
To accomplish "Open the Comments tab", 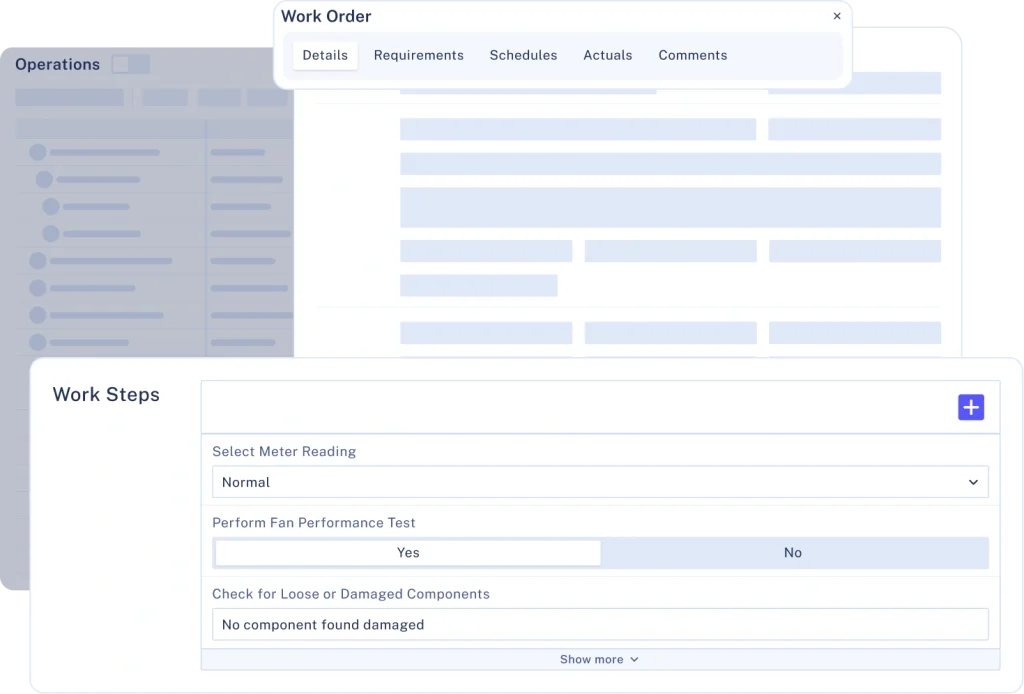I will (692, 55).
